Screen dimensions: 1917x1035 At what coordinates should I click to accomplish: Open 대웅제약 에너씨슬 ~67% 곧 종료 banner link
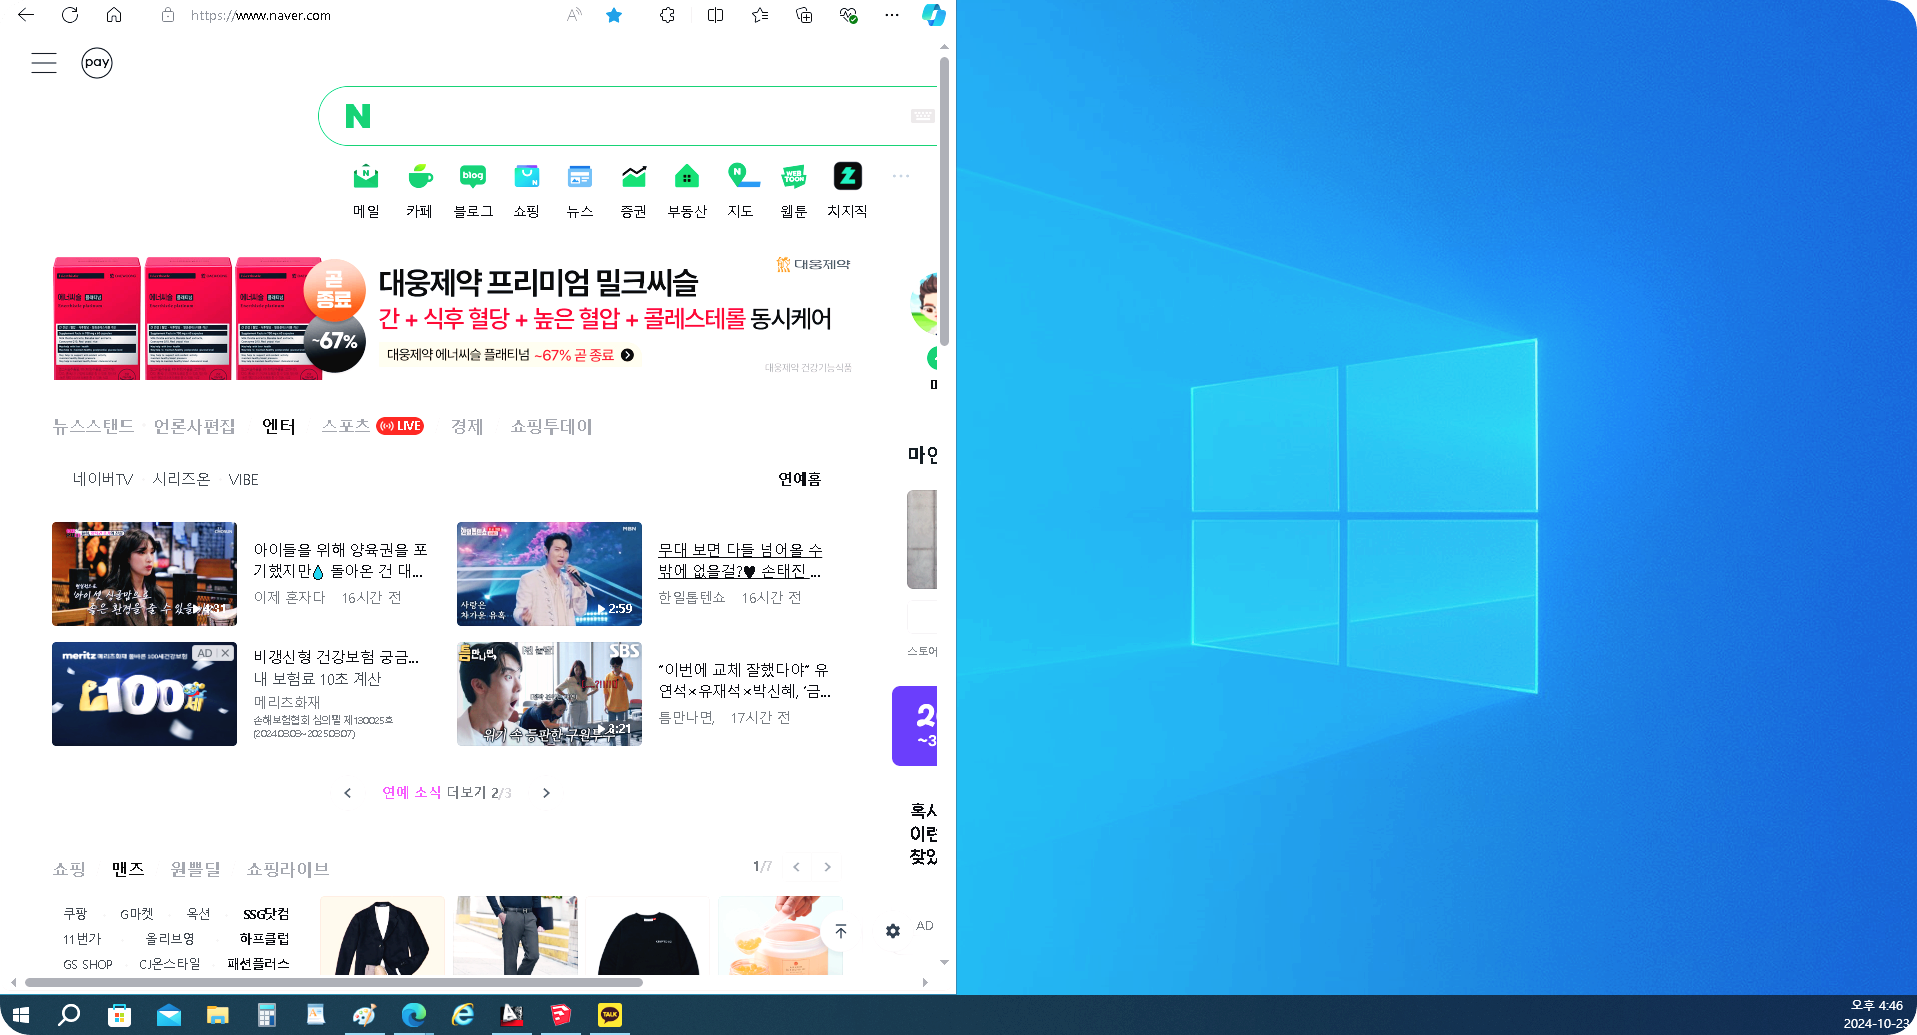pyautogui.click(x=510, y=355)
